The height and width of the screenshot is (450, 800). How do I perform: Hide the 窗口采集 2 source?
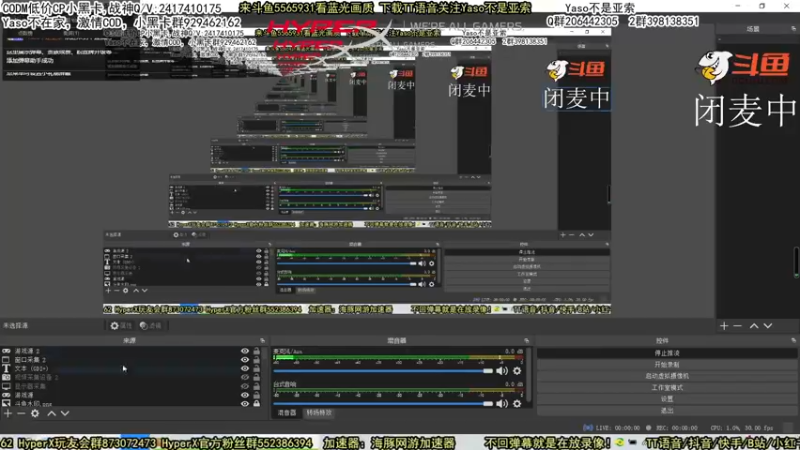[245, 360]
